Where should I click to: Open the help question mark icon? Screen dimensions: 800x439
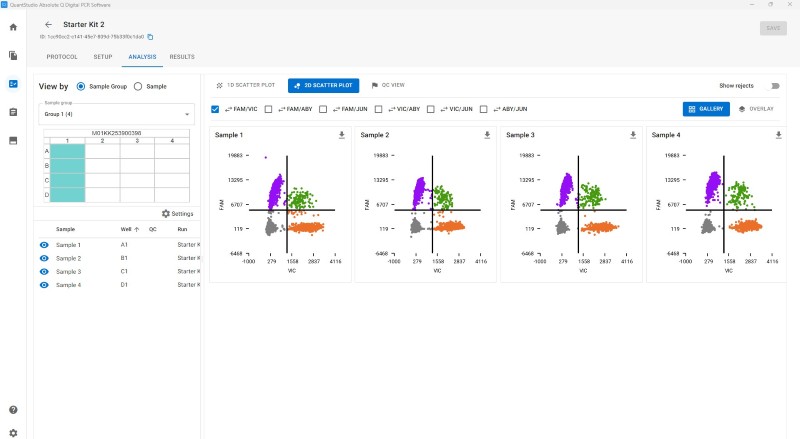(x=13, y=410)
